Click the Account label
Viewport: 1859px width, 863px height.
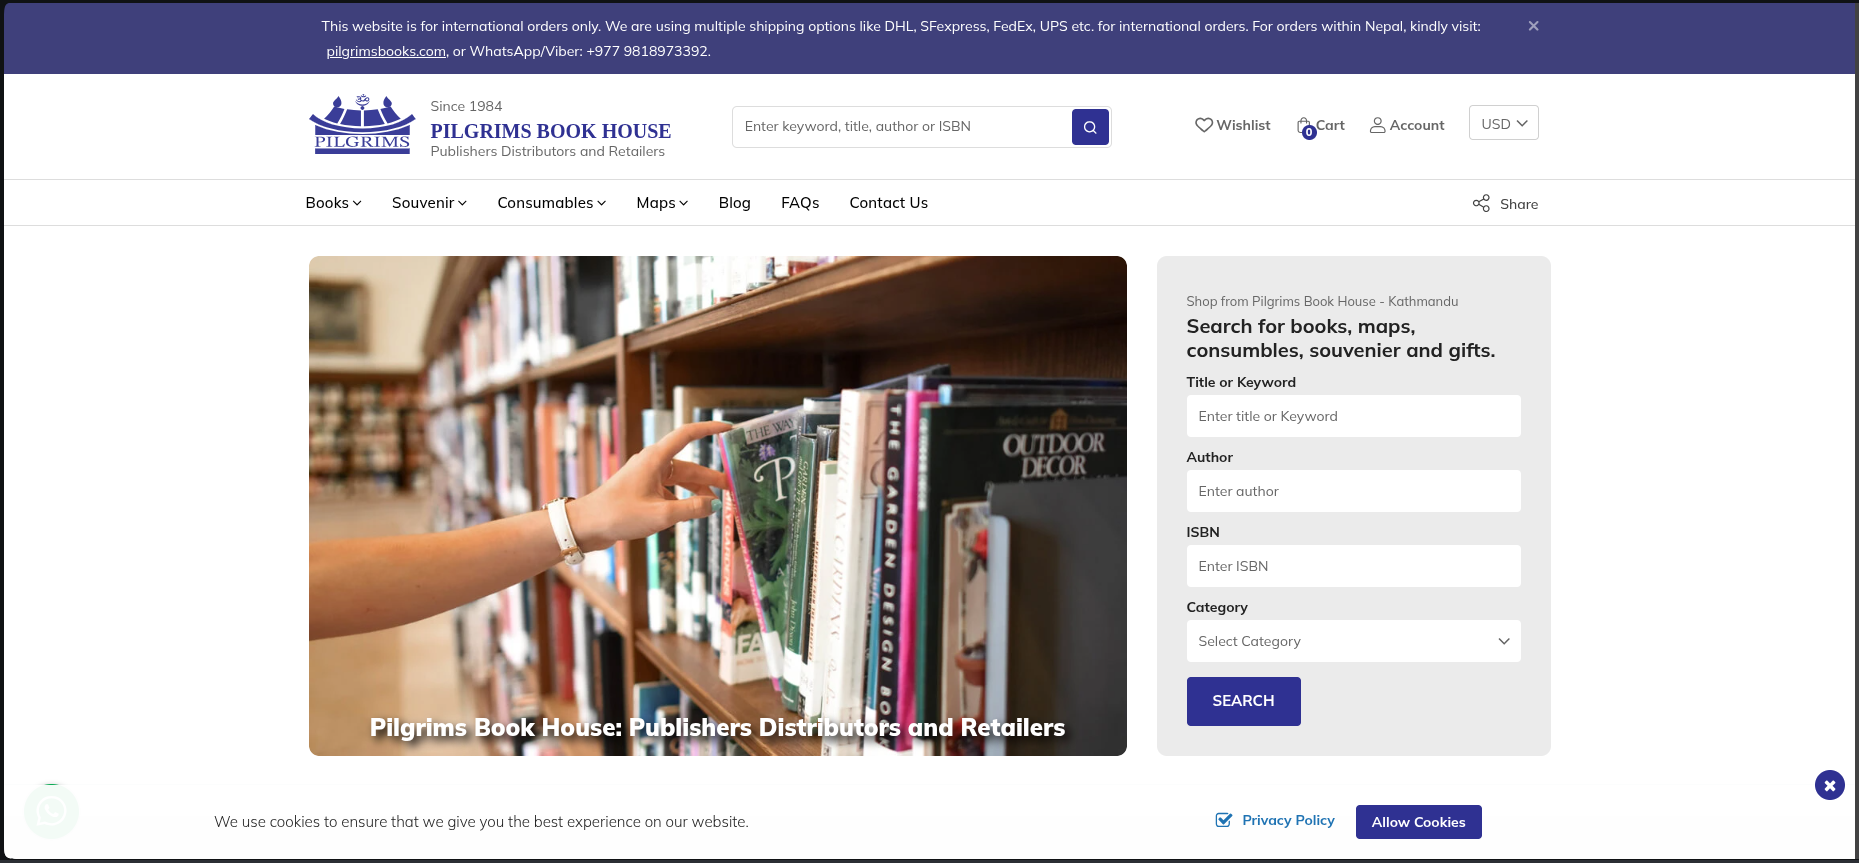[x=1416, y=125]
